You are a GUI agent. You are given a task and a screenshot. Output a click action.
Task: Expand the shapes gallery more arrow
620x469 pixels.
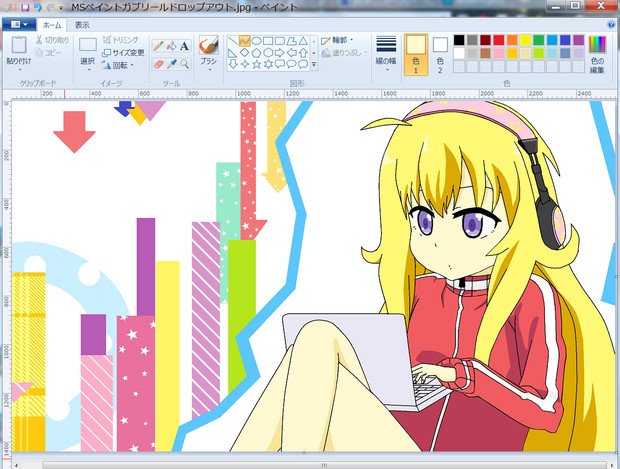[314, 64]
